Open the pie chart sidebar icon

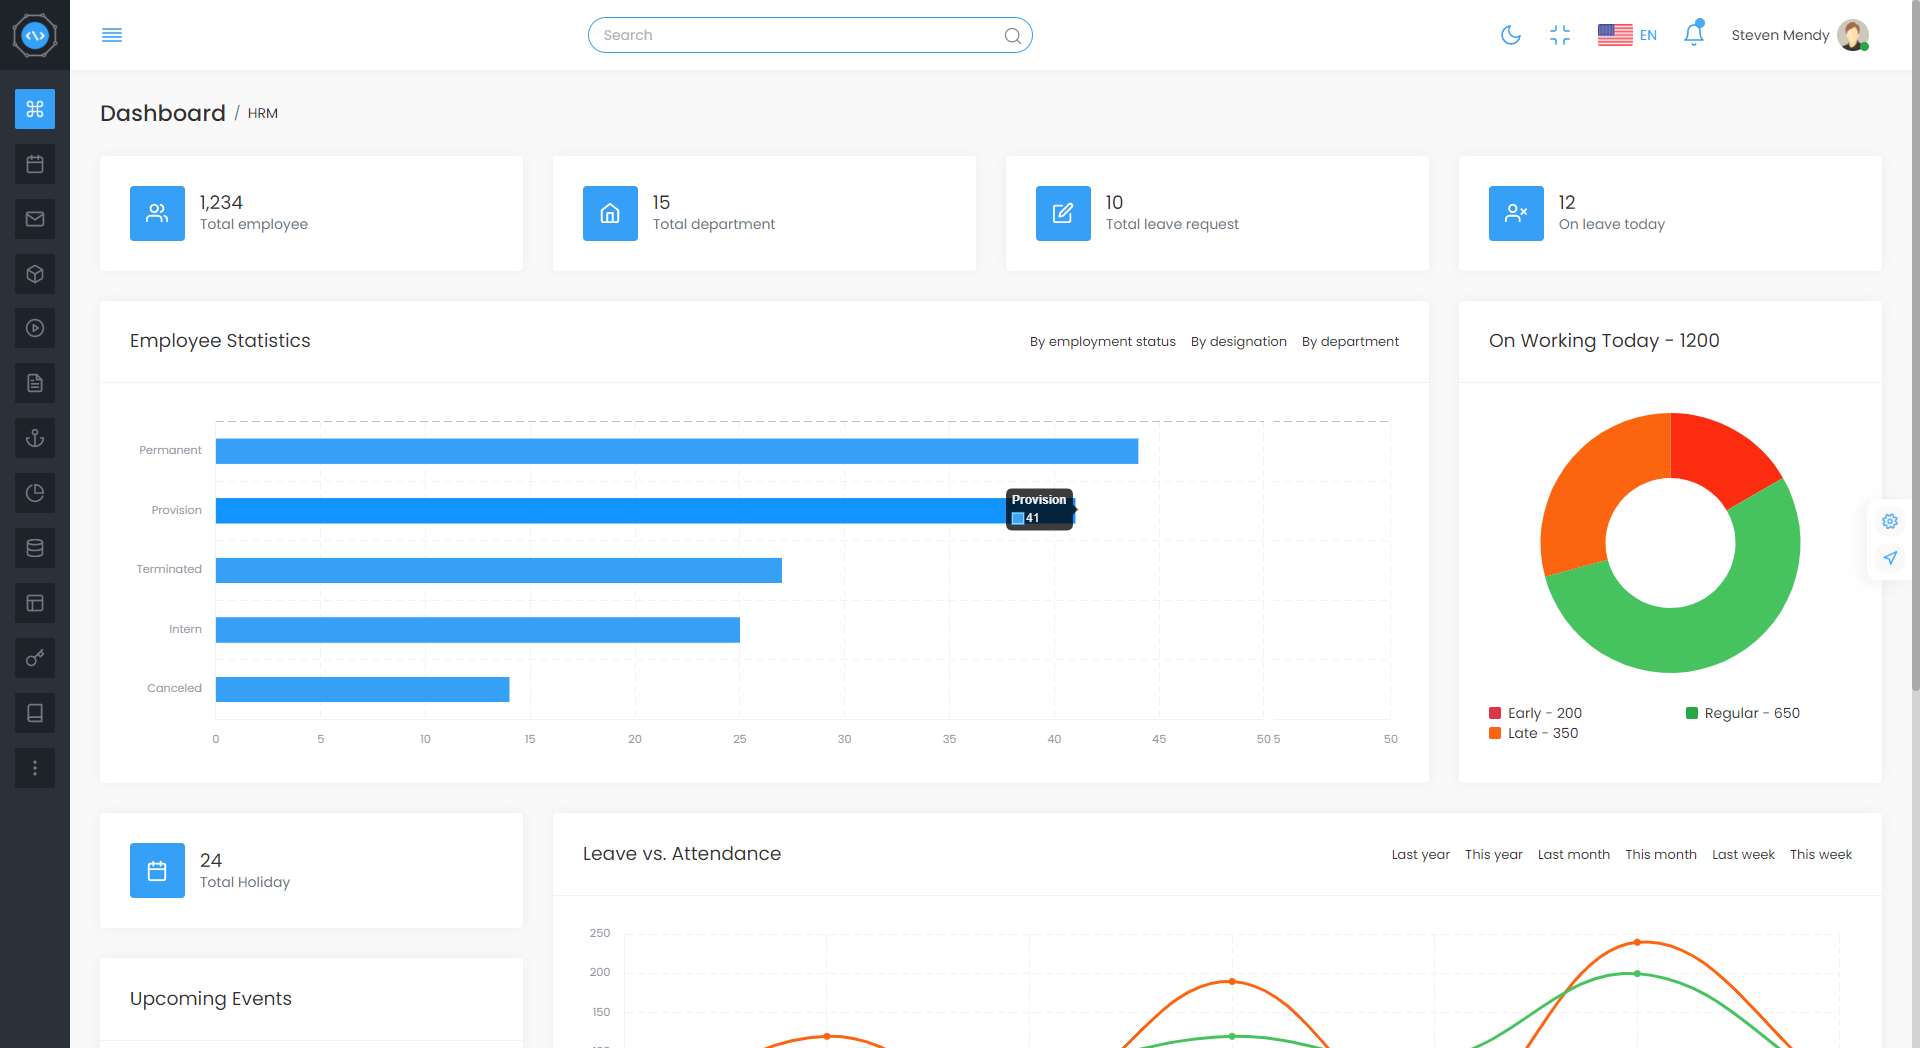pos(35,493)
